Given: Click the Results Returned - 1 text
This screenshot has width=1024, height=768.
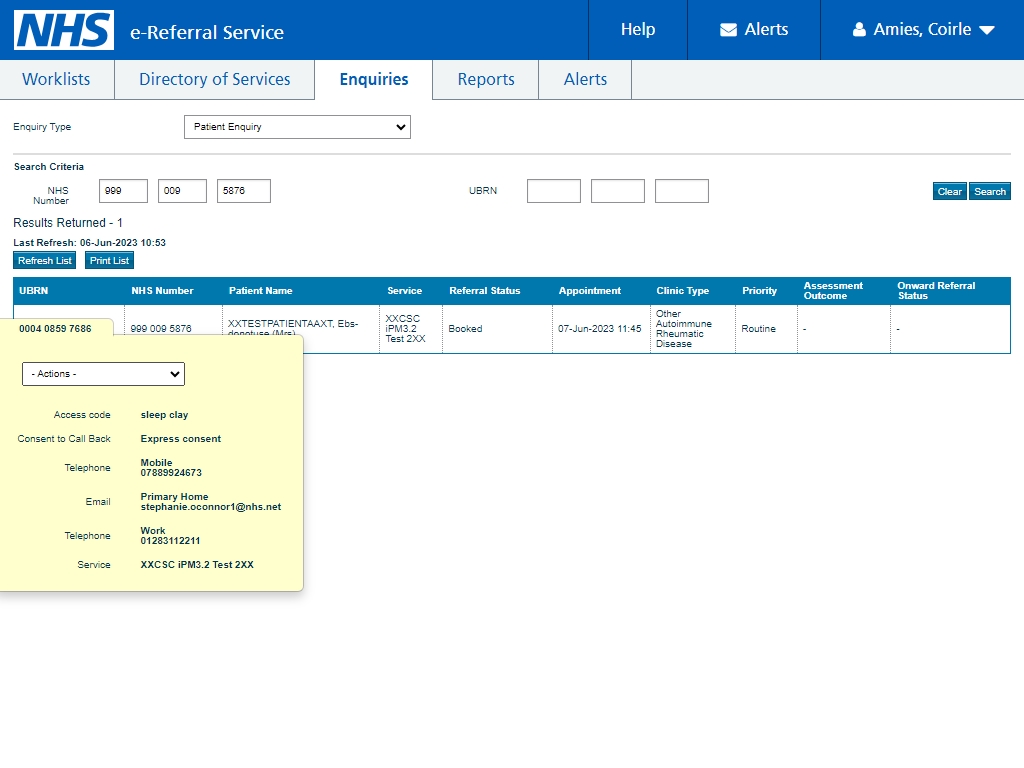Looking at the screenshot, I should coord(68,223).
